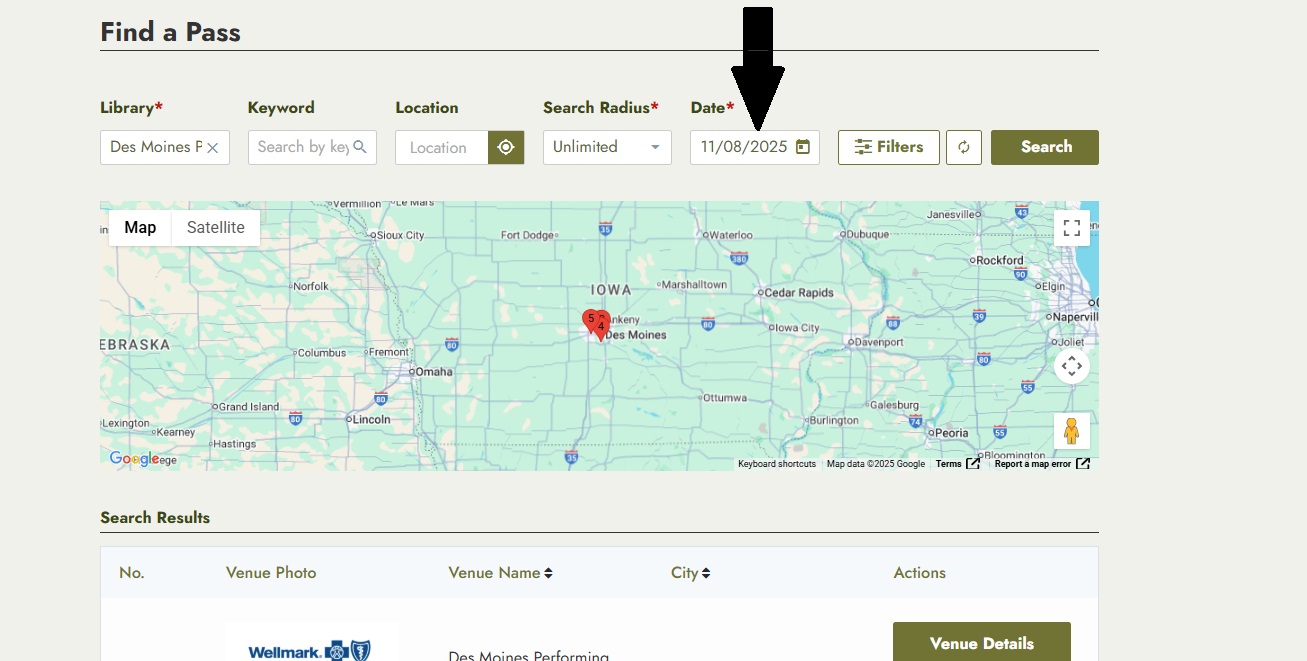Open the map Terms link

(948, 464)
